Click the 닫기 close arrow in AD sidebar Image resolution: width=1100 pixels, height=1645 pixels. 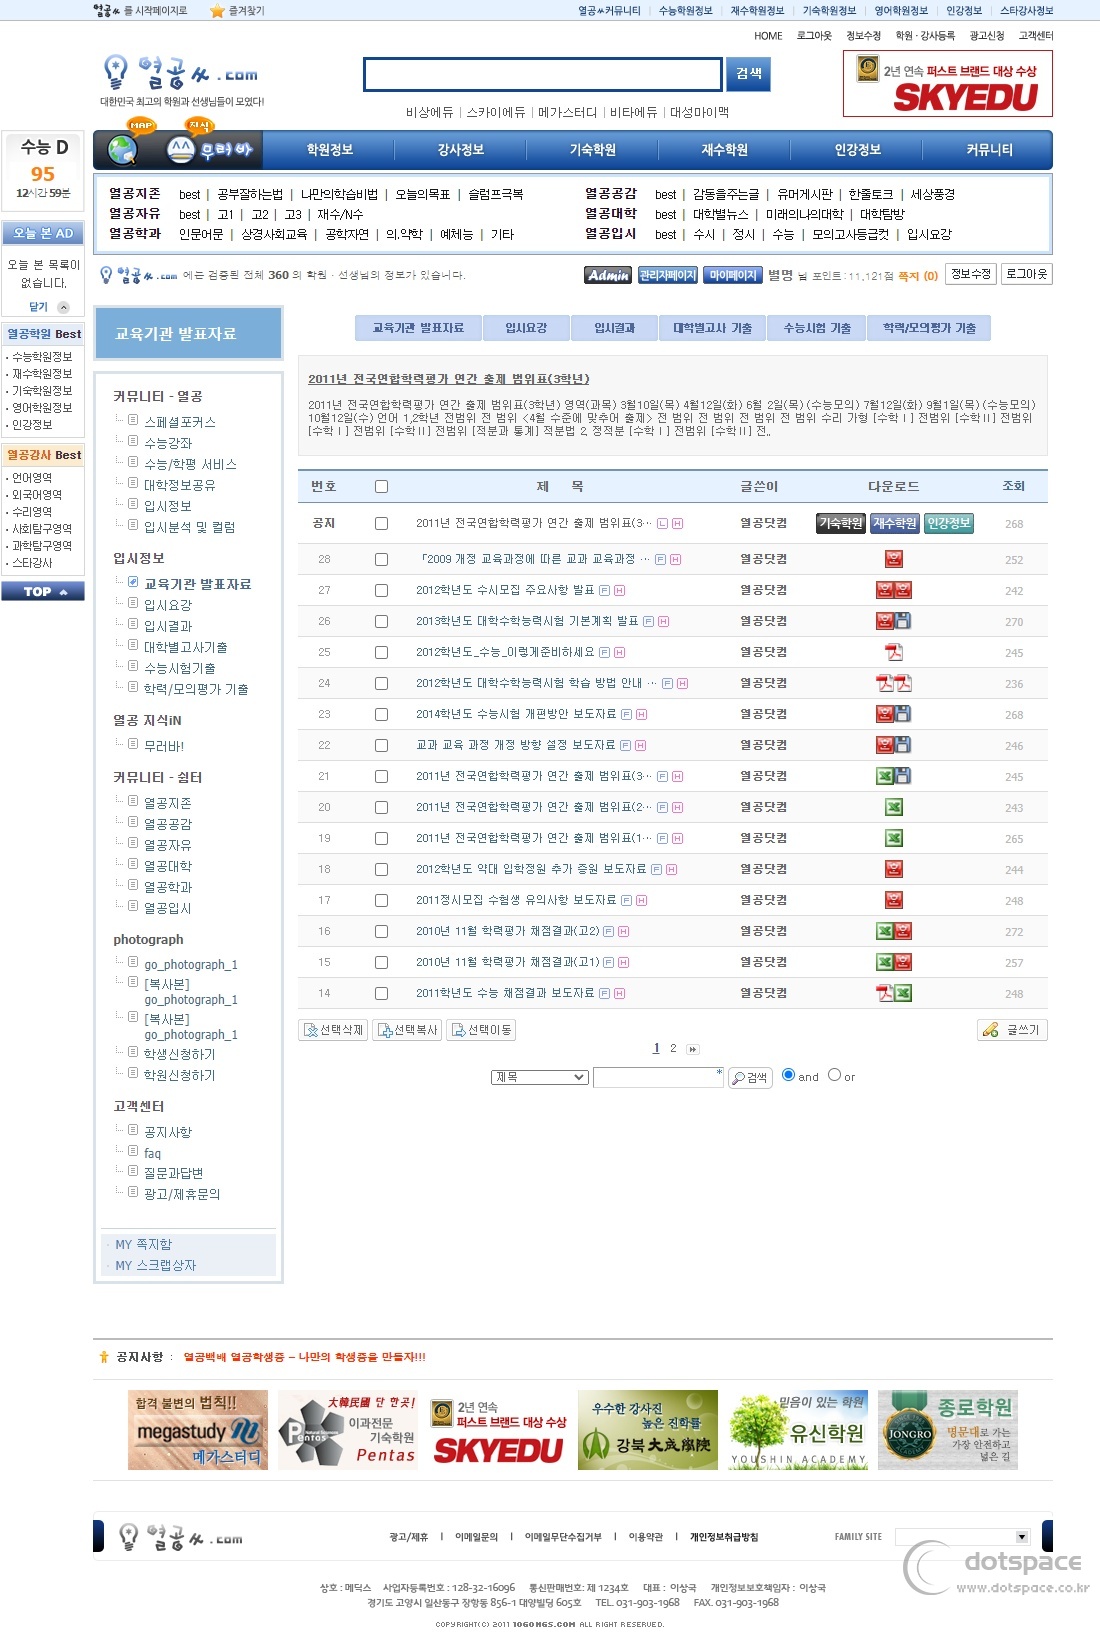coord(63,307)
